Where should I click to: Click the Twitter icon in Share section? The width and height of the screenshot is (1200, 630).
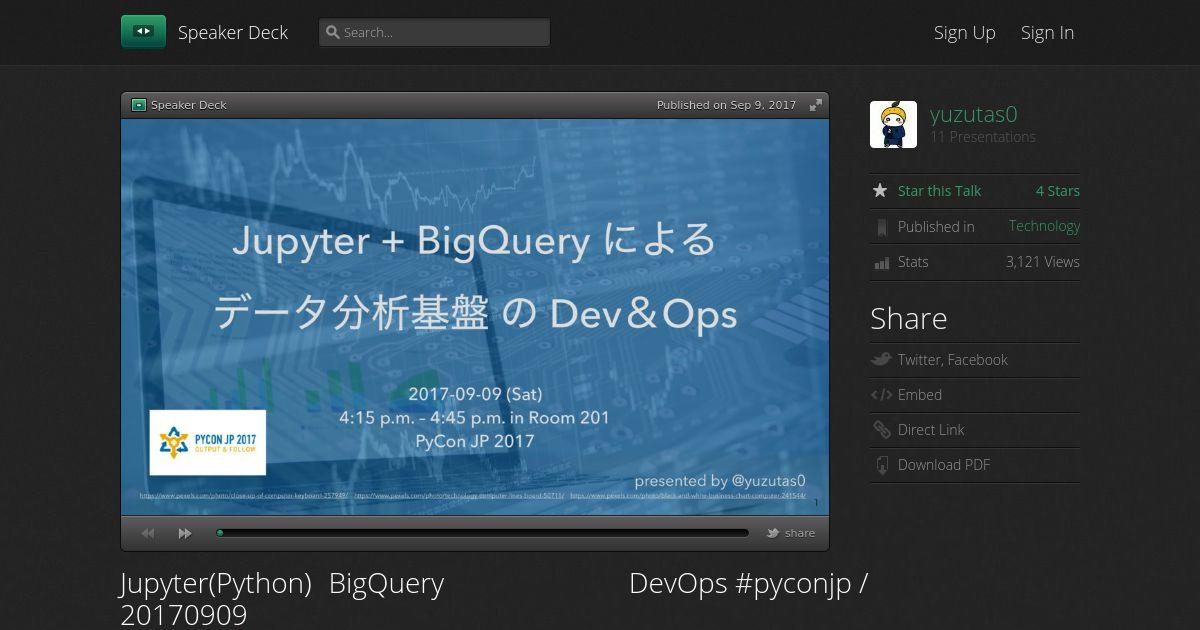point(881,359)
